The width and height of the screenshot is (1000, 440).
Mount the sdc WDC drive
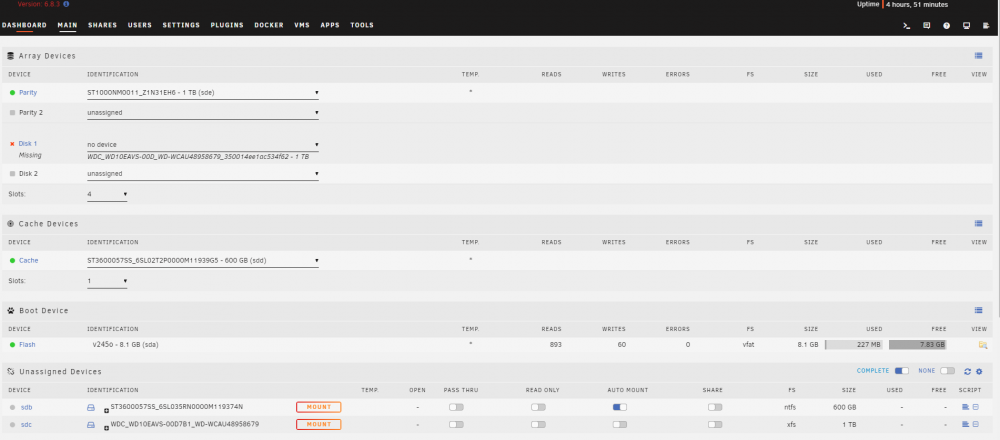coord(318,424)
